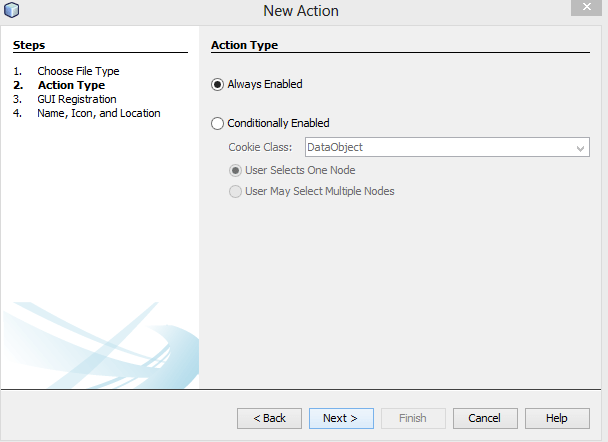
Task: Click the Steps panel heading
Action: click(29, 45)
